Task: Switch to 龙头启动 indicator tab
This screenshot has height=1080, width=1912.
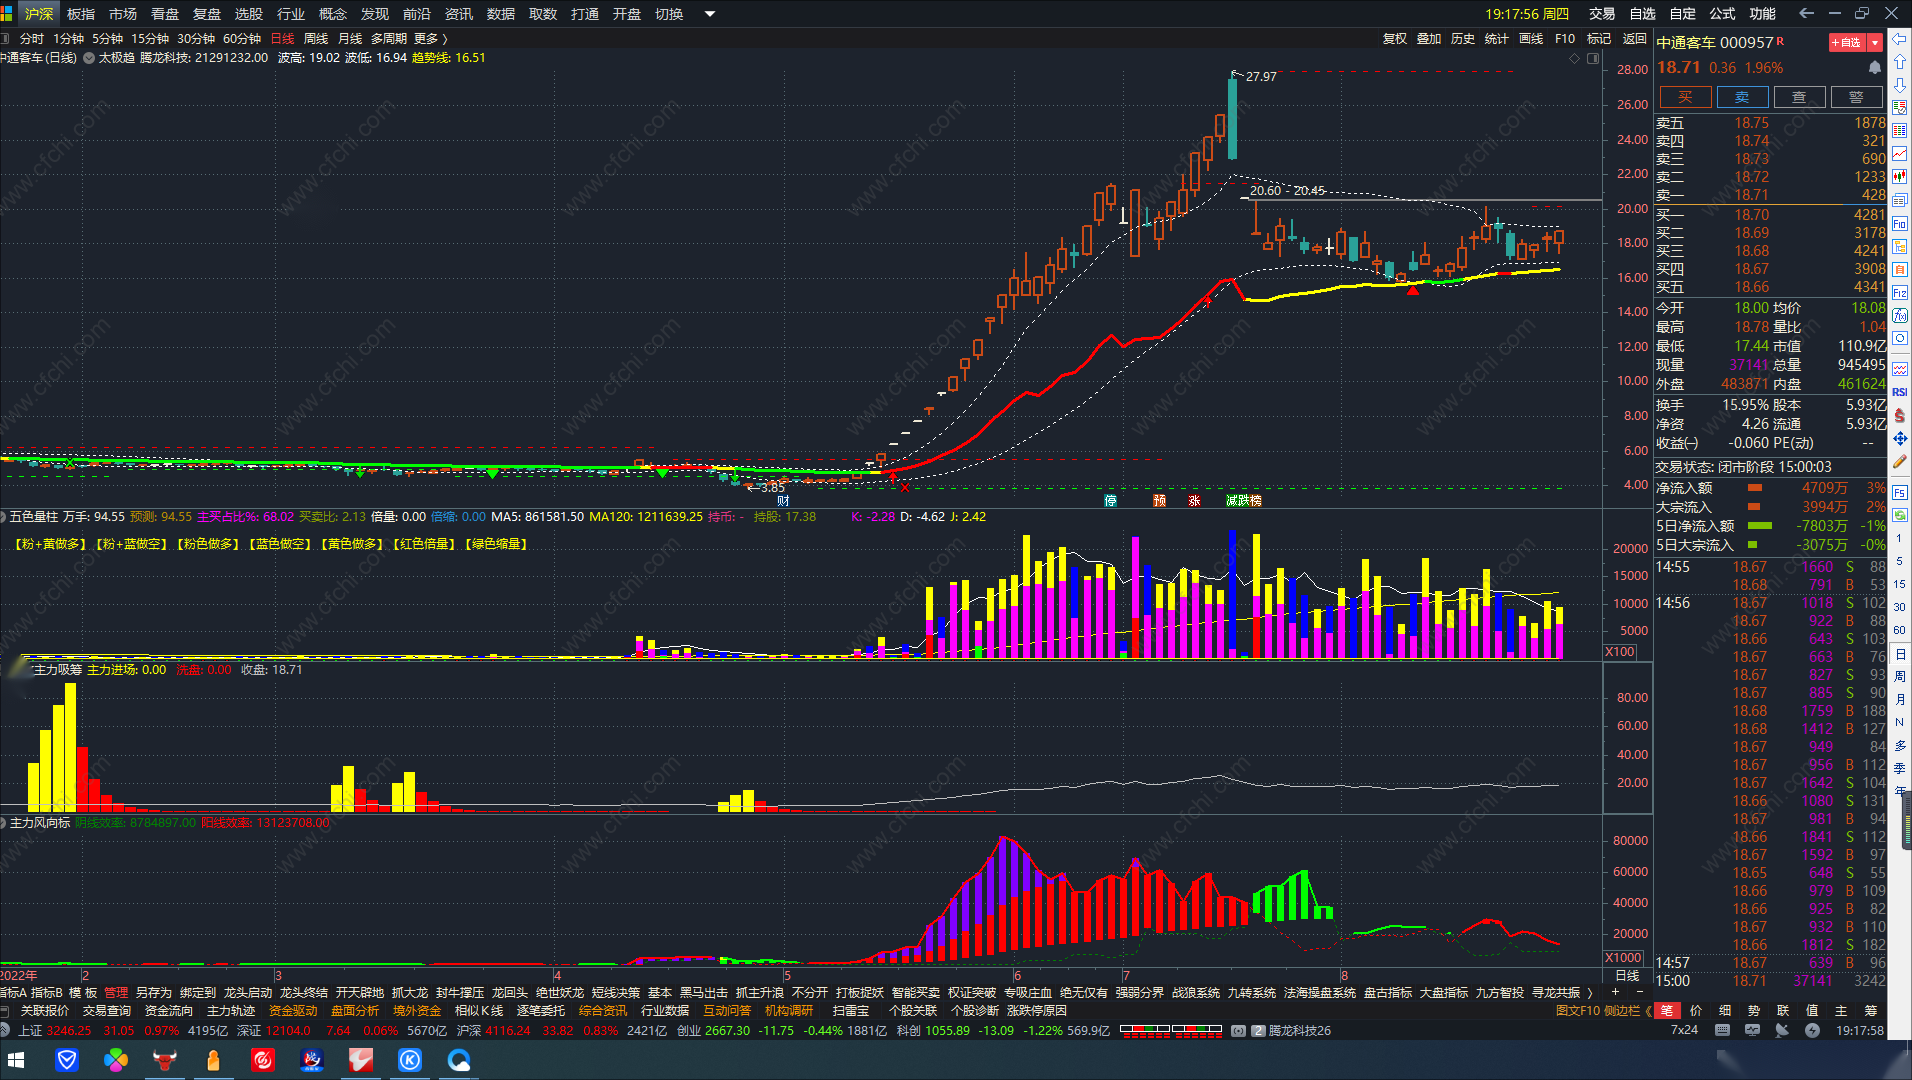Action: click(x=248, y=993)
